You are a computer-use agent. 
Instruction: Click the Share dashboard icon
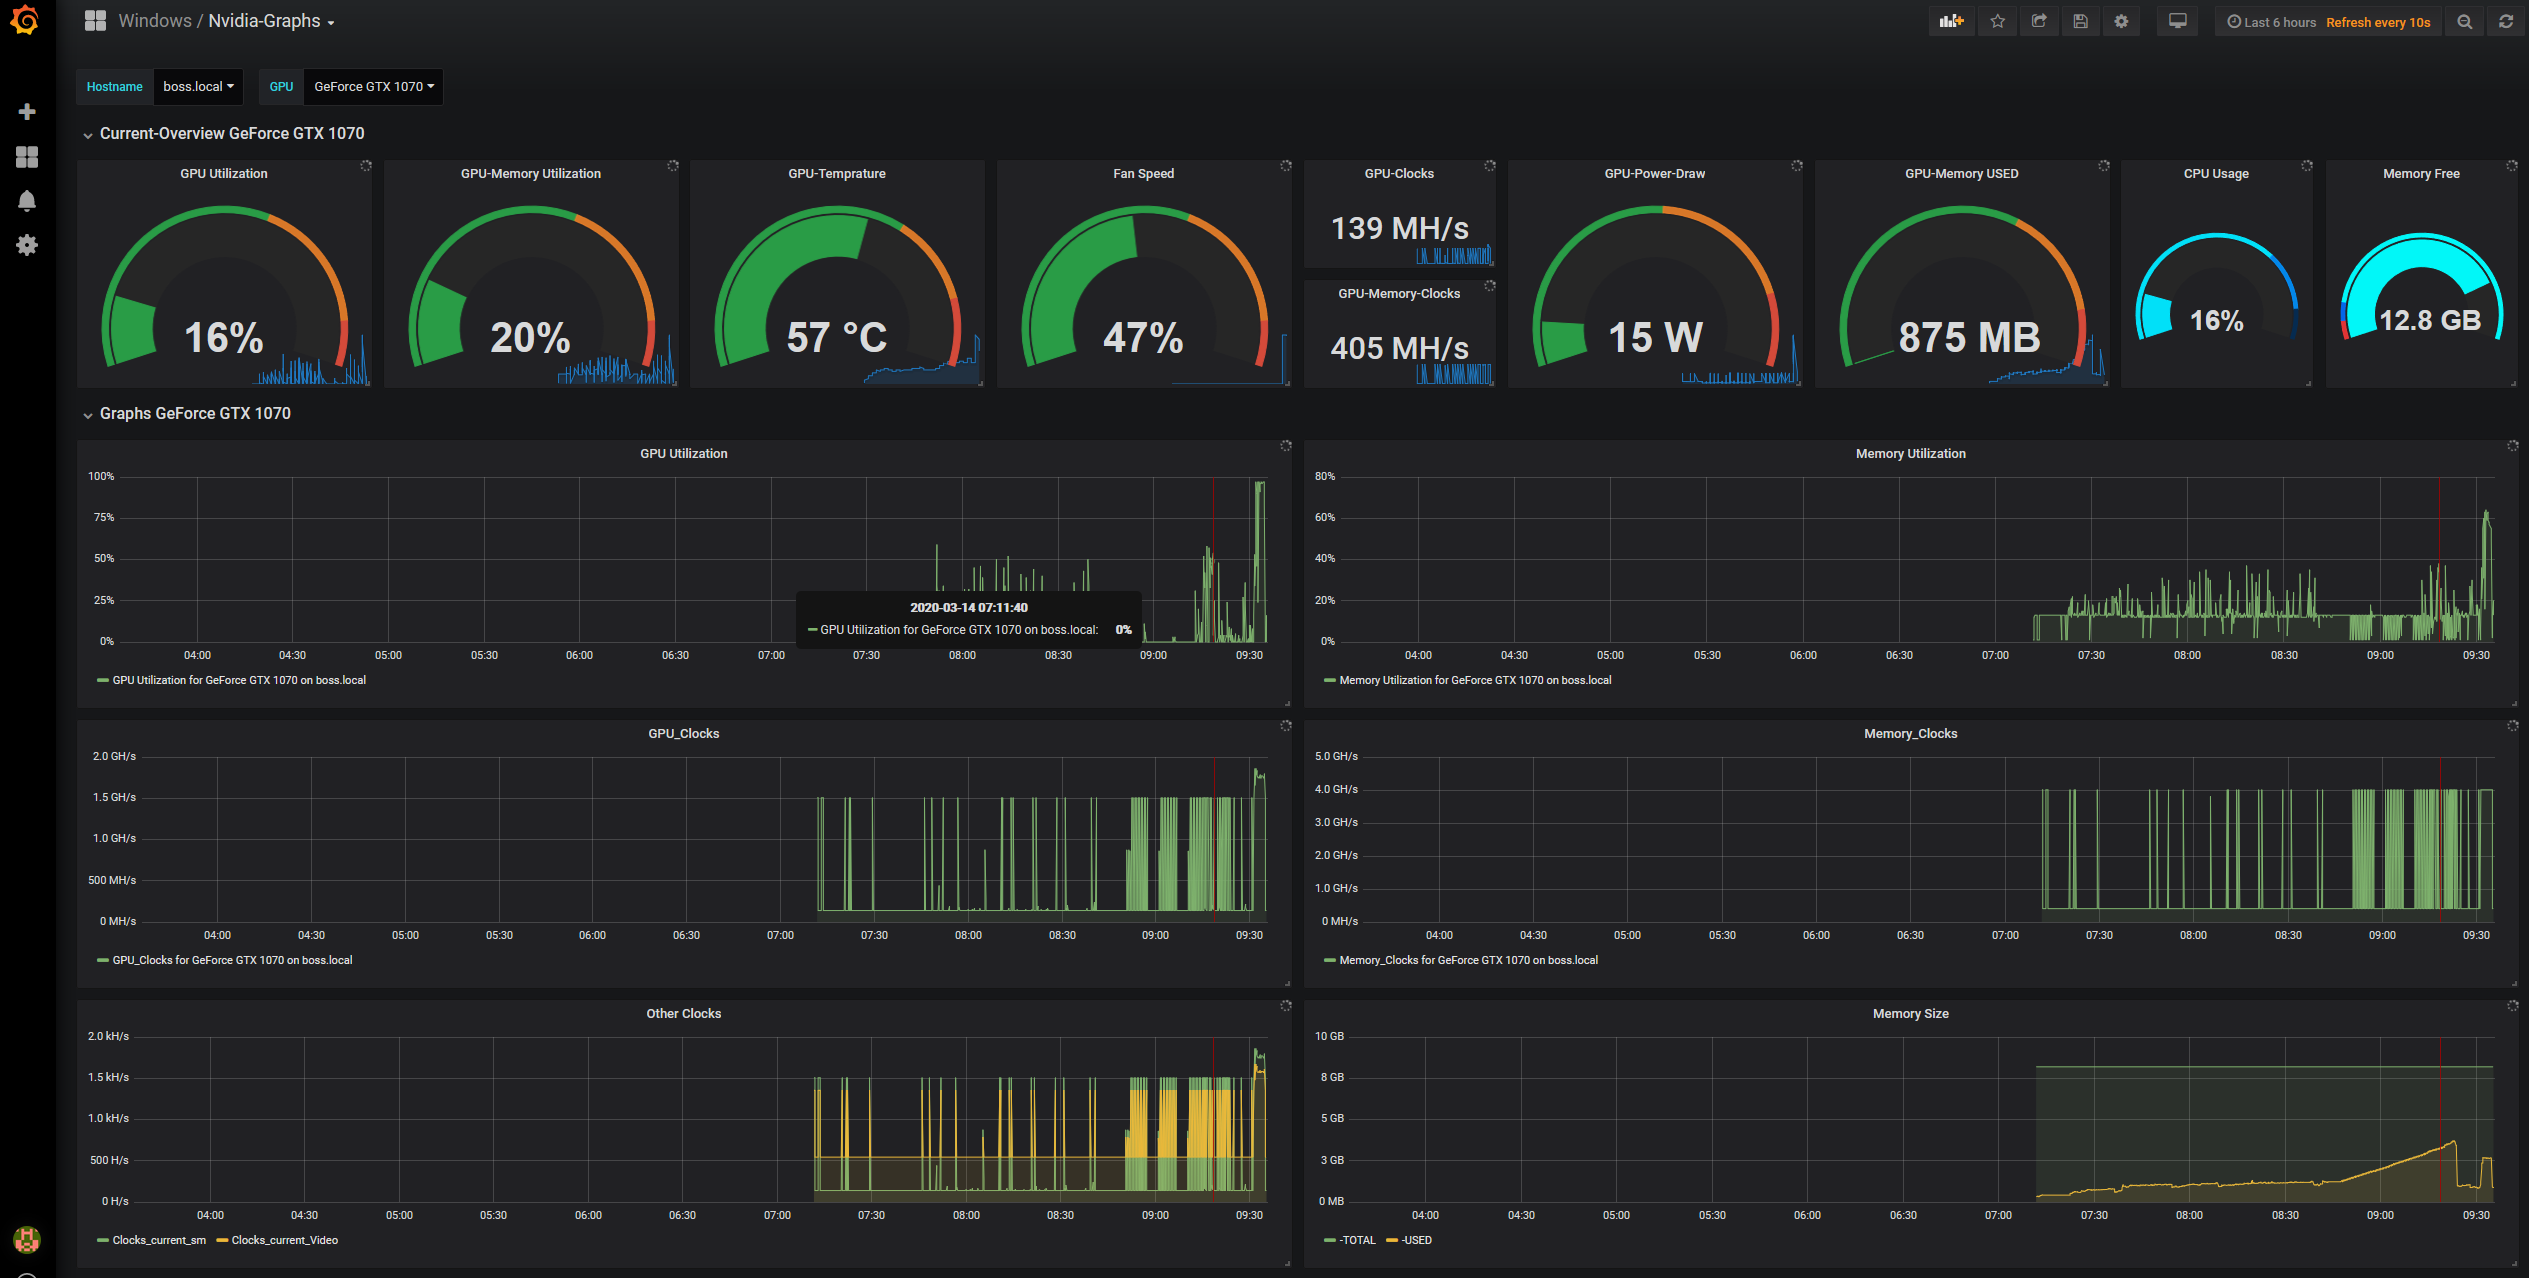[x=2039, y=21]
